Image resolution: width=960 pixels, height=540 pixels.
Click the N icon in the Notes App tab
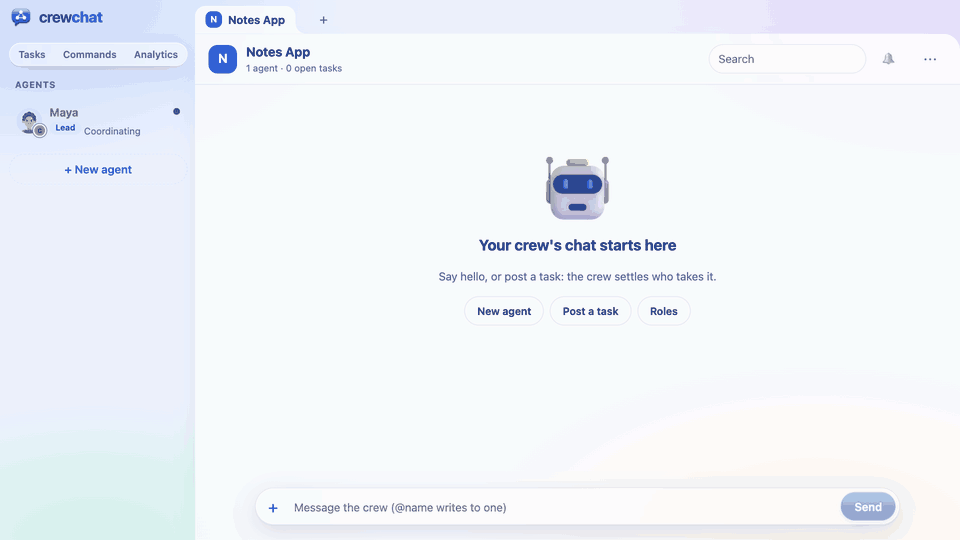click(213, 20)
